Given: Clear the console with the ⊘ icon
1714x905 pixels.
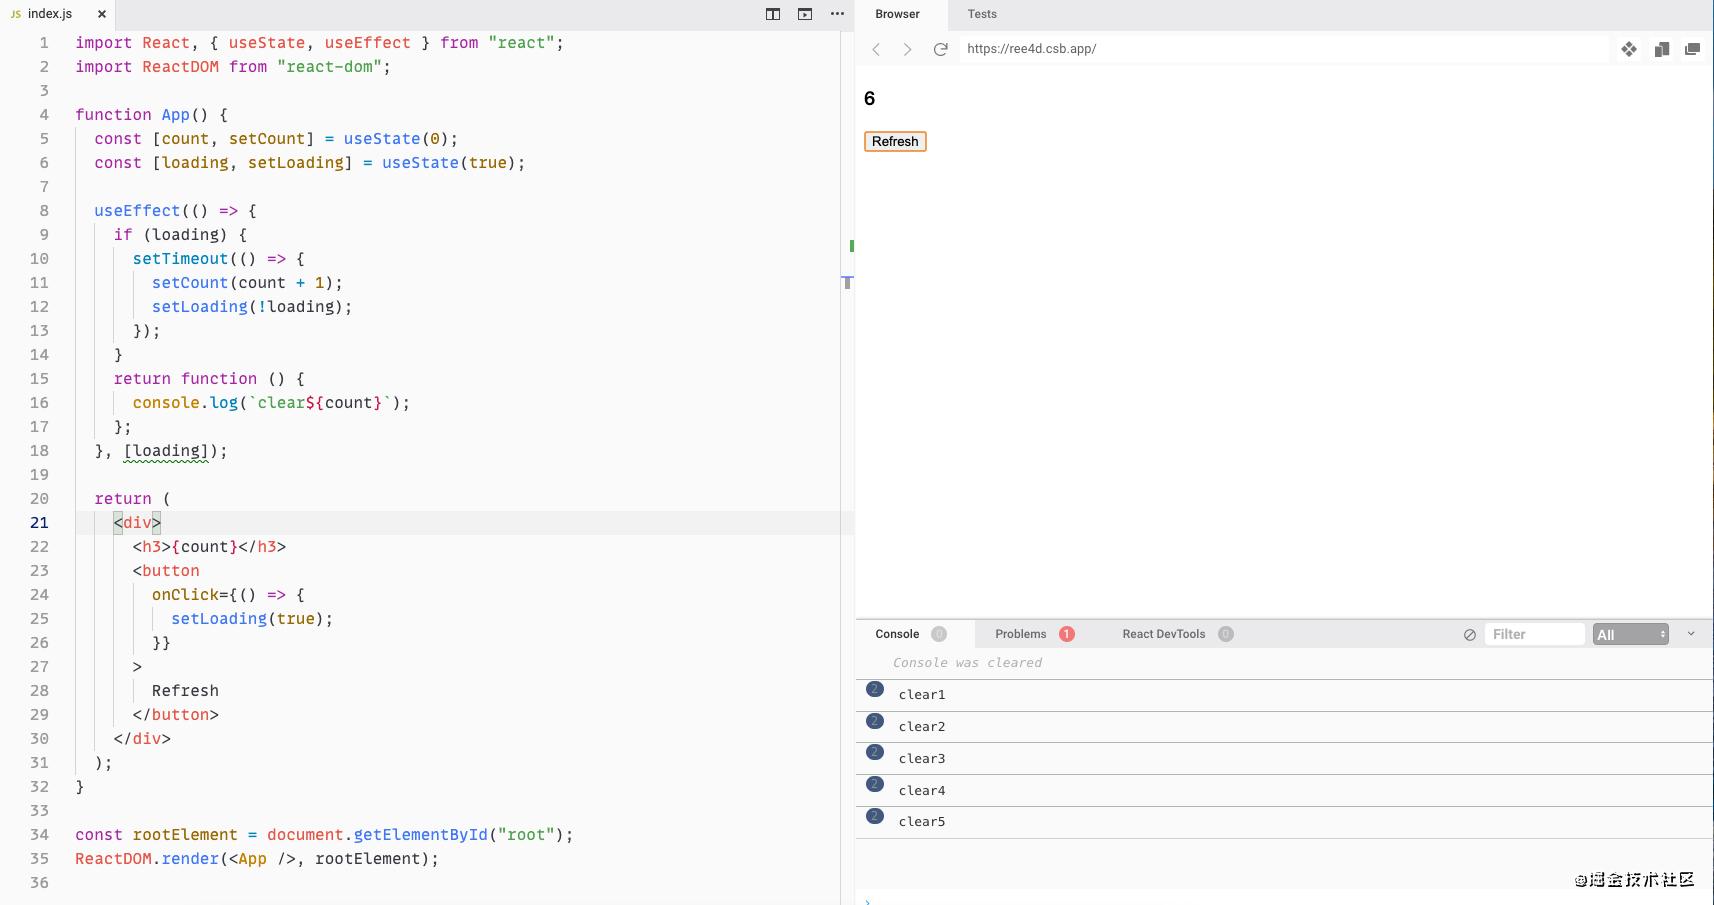Looking at the screenshot, I should point(1469,633).
